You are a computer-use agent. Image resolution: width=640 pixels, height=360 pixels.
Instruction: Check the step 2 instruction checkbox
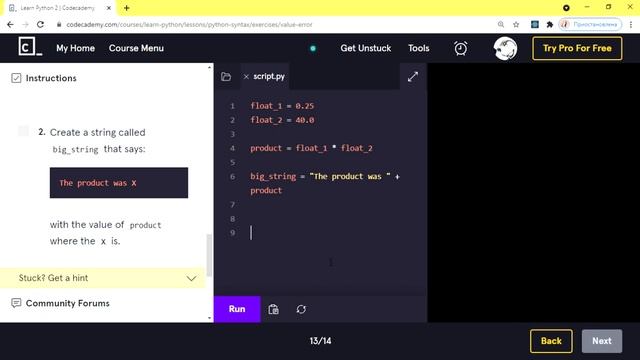click(x=23, y=131)
